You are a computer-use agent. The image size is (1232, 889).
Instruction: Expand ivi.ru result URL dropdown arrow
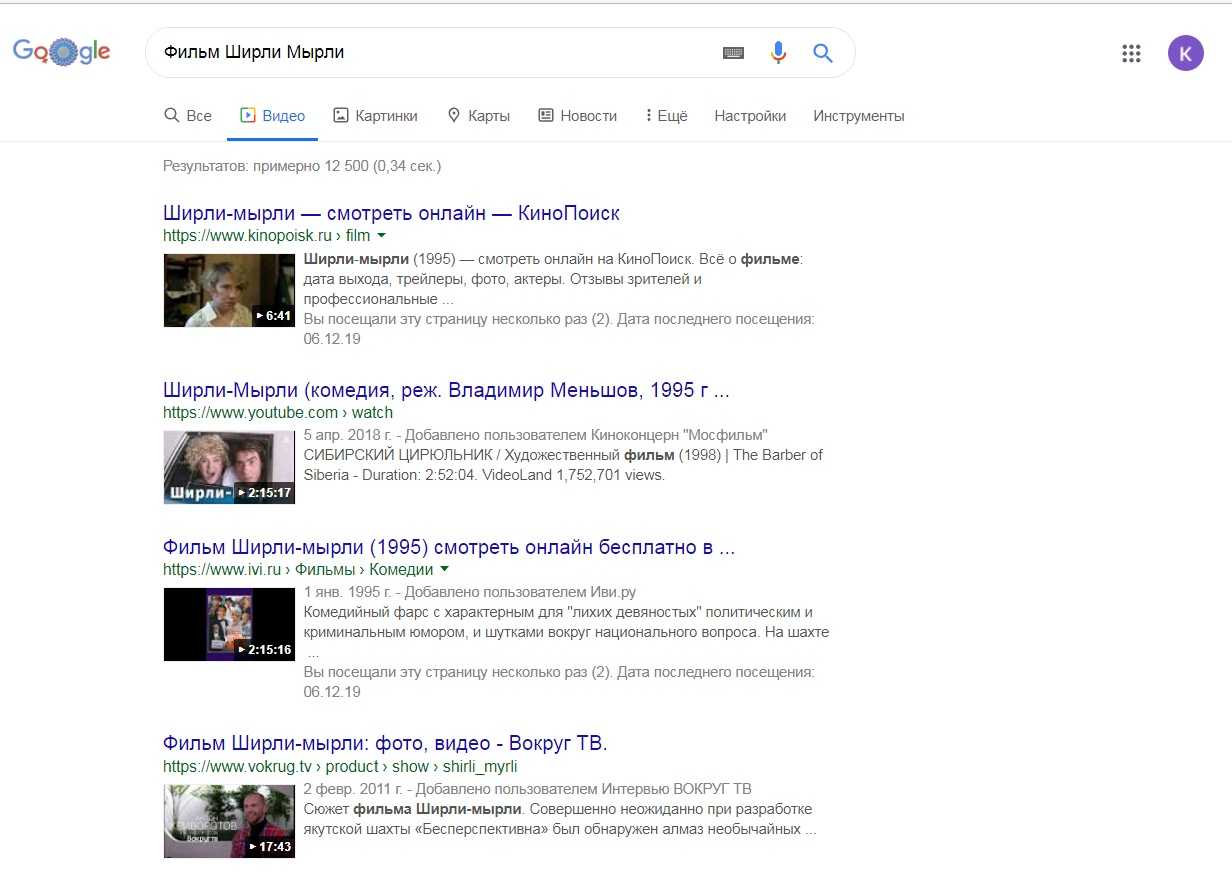[x=445, y=570]
